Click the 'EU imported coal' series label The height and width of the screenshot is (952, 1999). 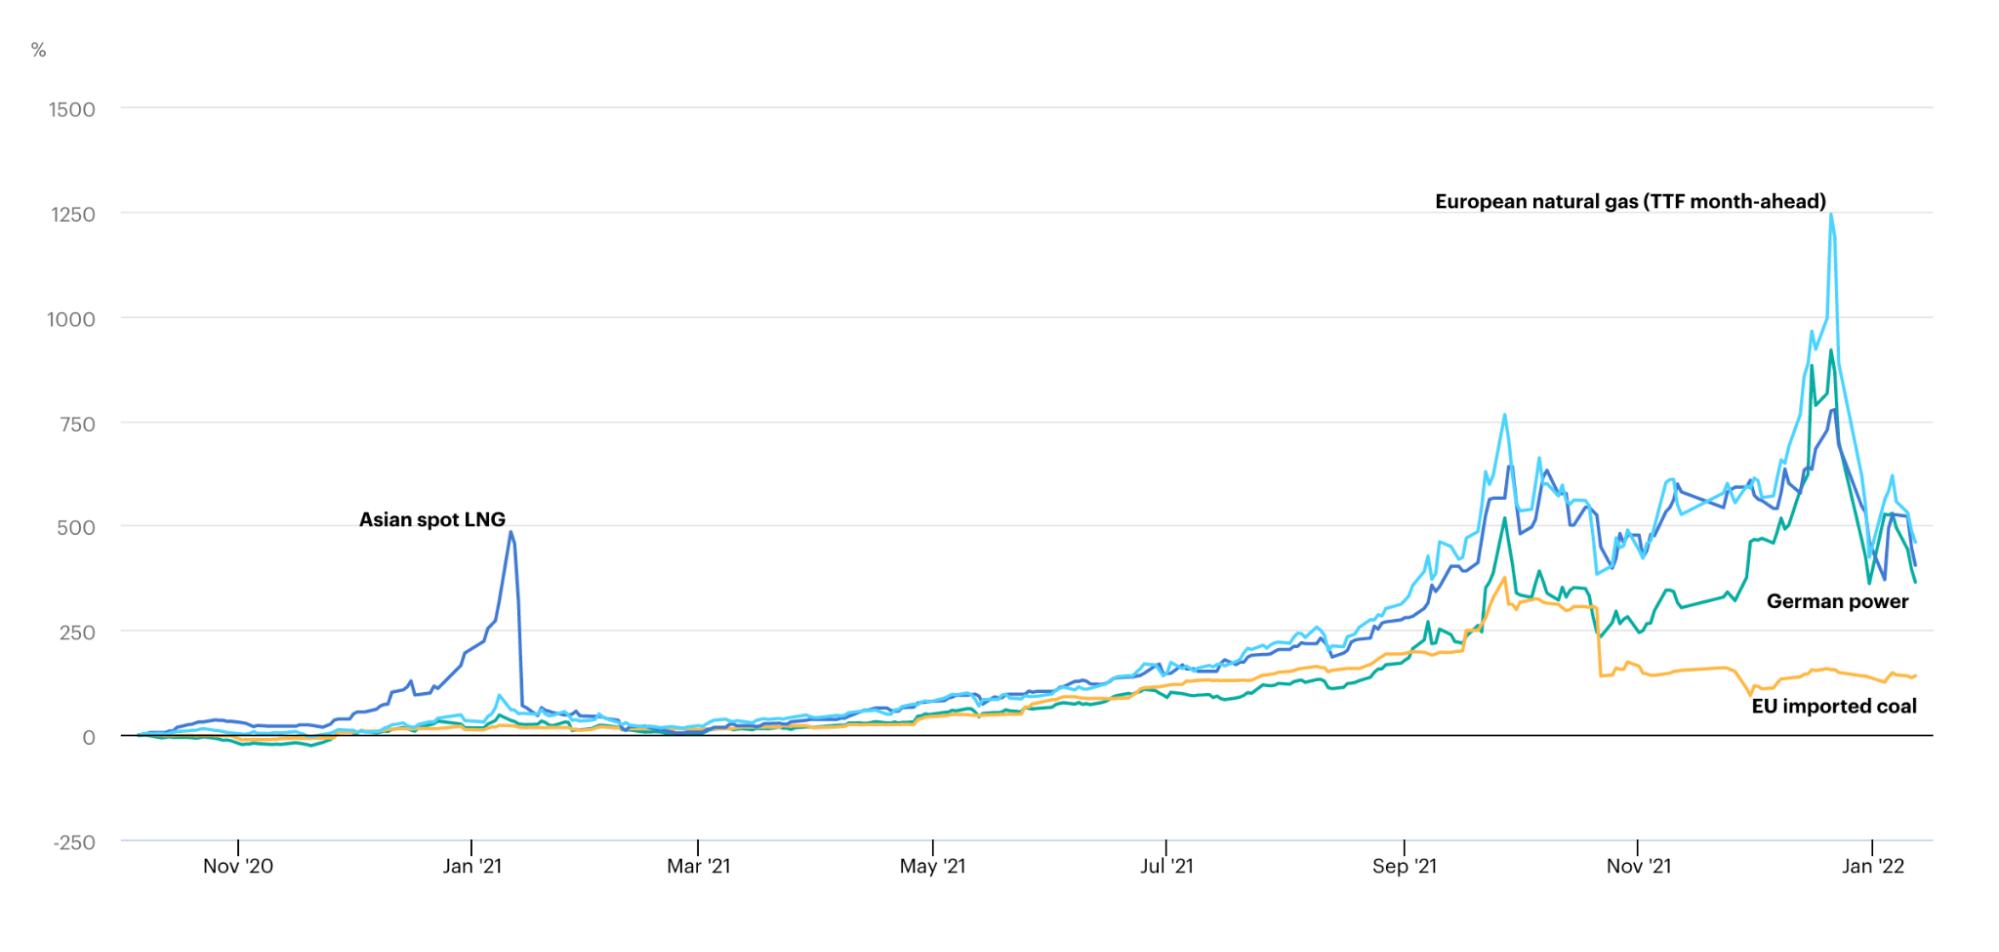point(1834,706)
